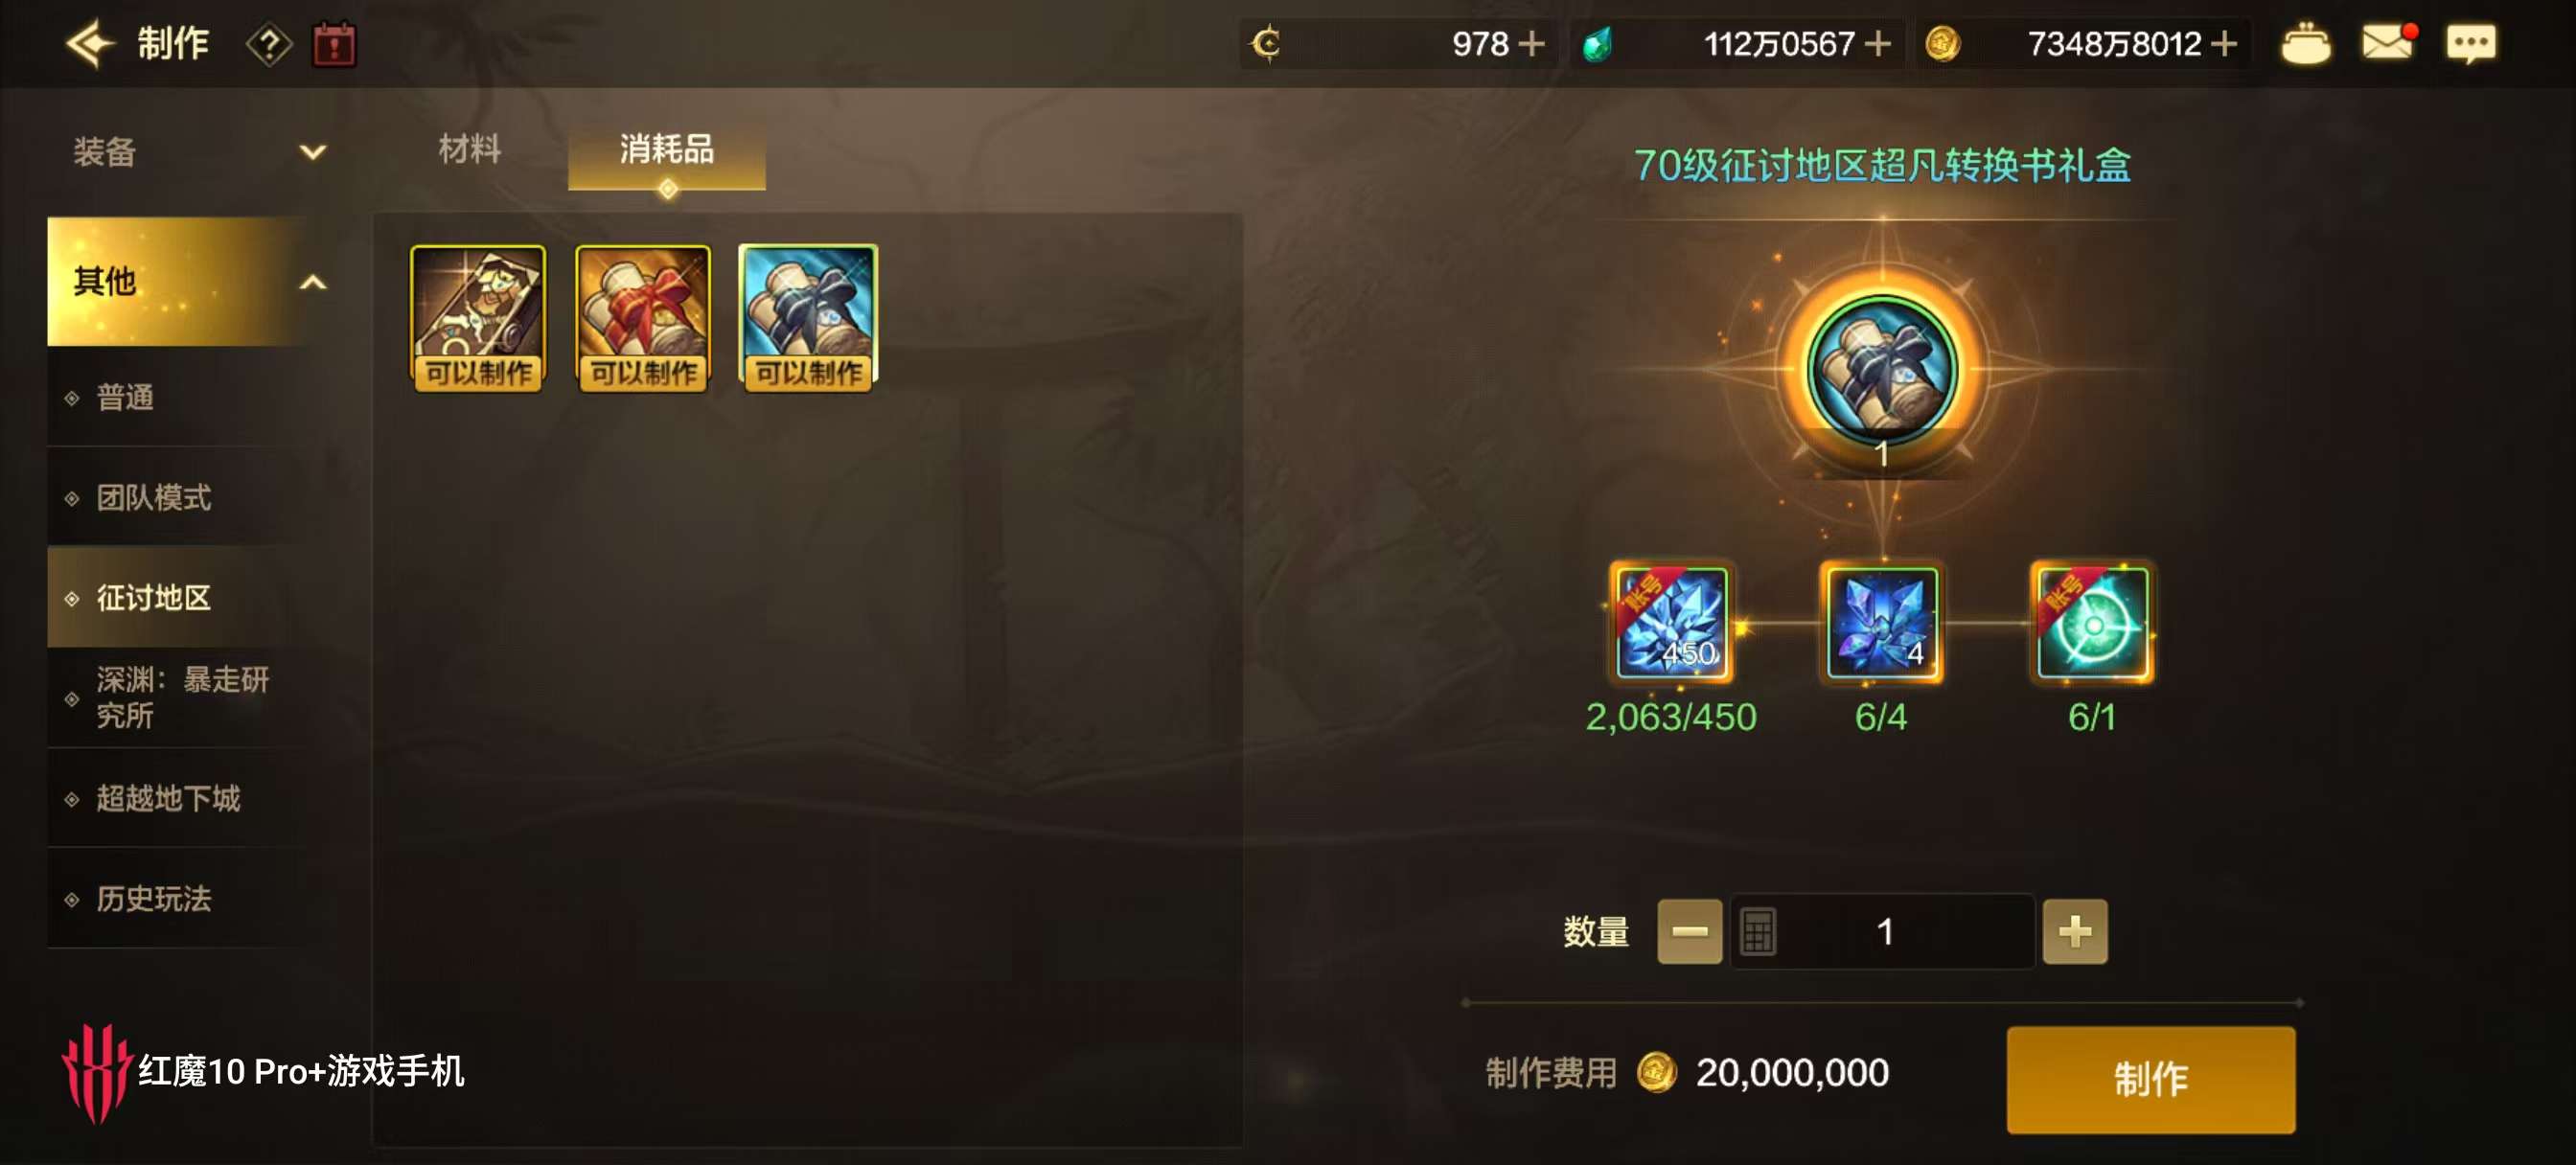Open the quantity calculator icon
Image resolution: width=2576 pixels, height=1165 pixels.
point(1758,931)
